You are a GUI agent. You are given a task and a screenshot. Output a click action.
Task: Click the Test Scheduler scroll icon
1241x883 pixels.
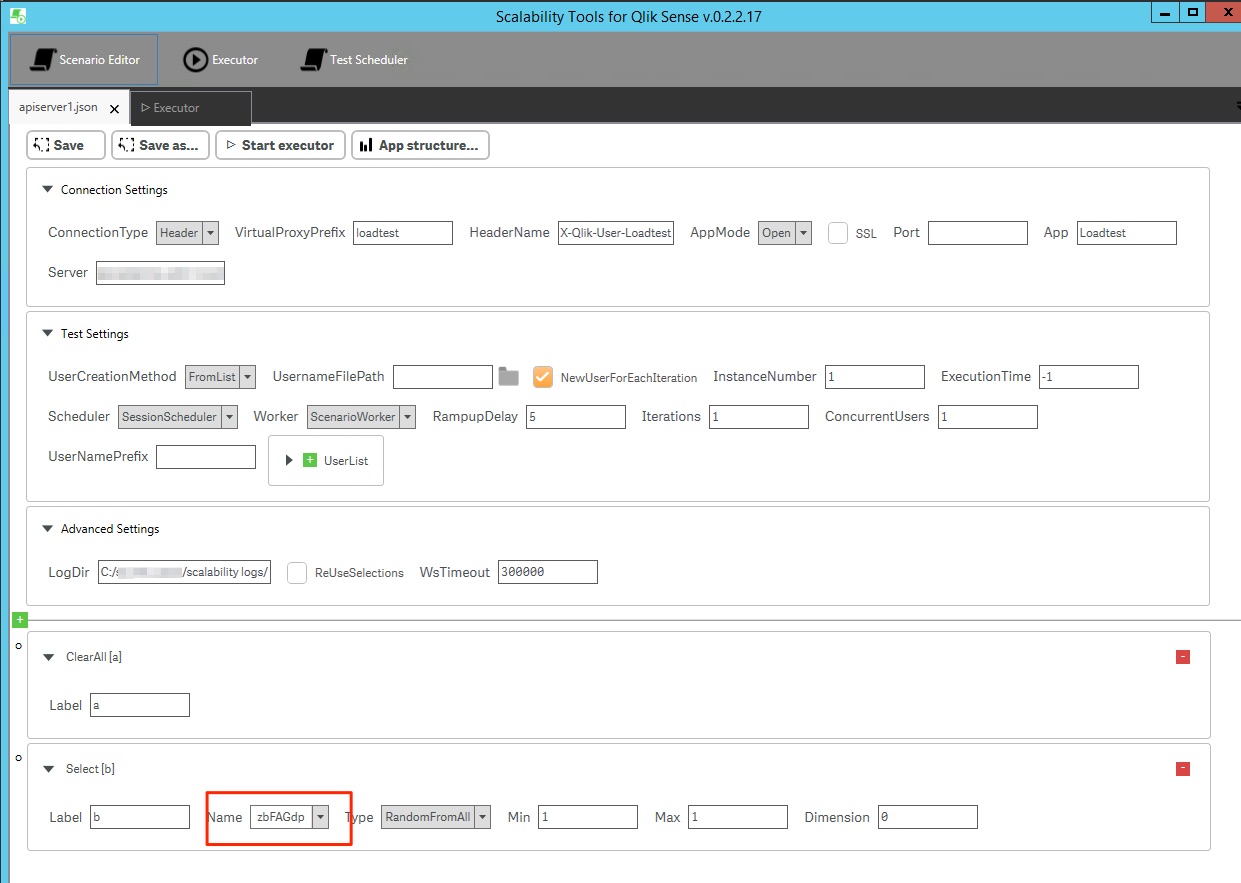coord(313,60)
